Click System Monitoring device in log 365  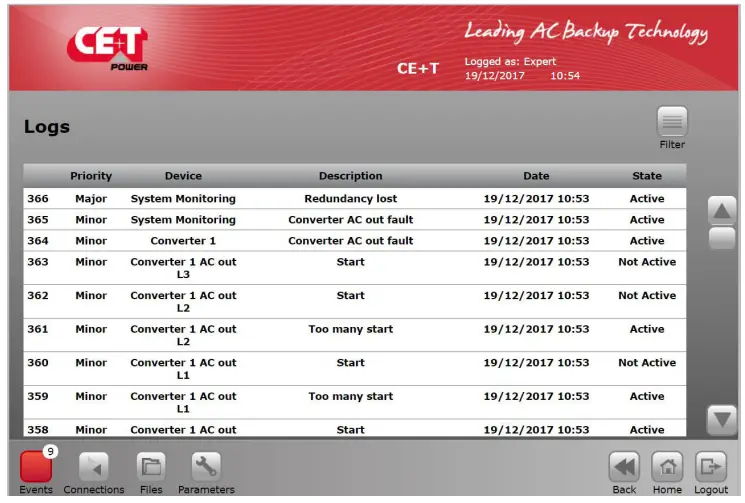183,219
